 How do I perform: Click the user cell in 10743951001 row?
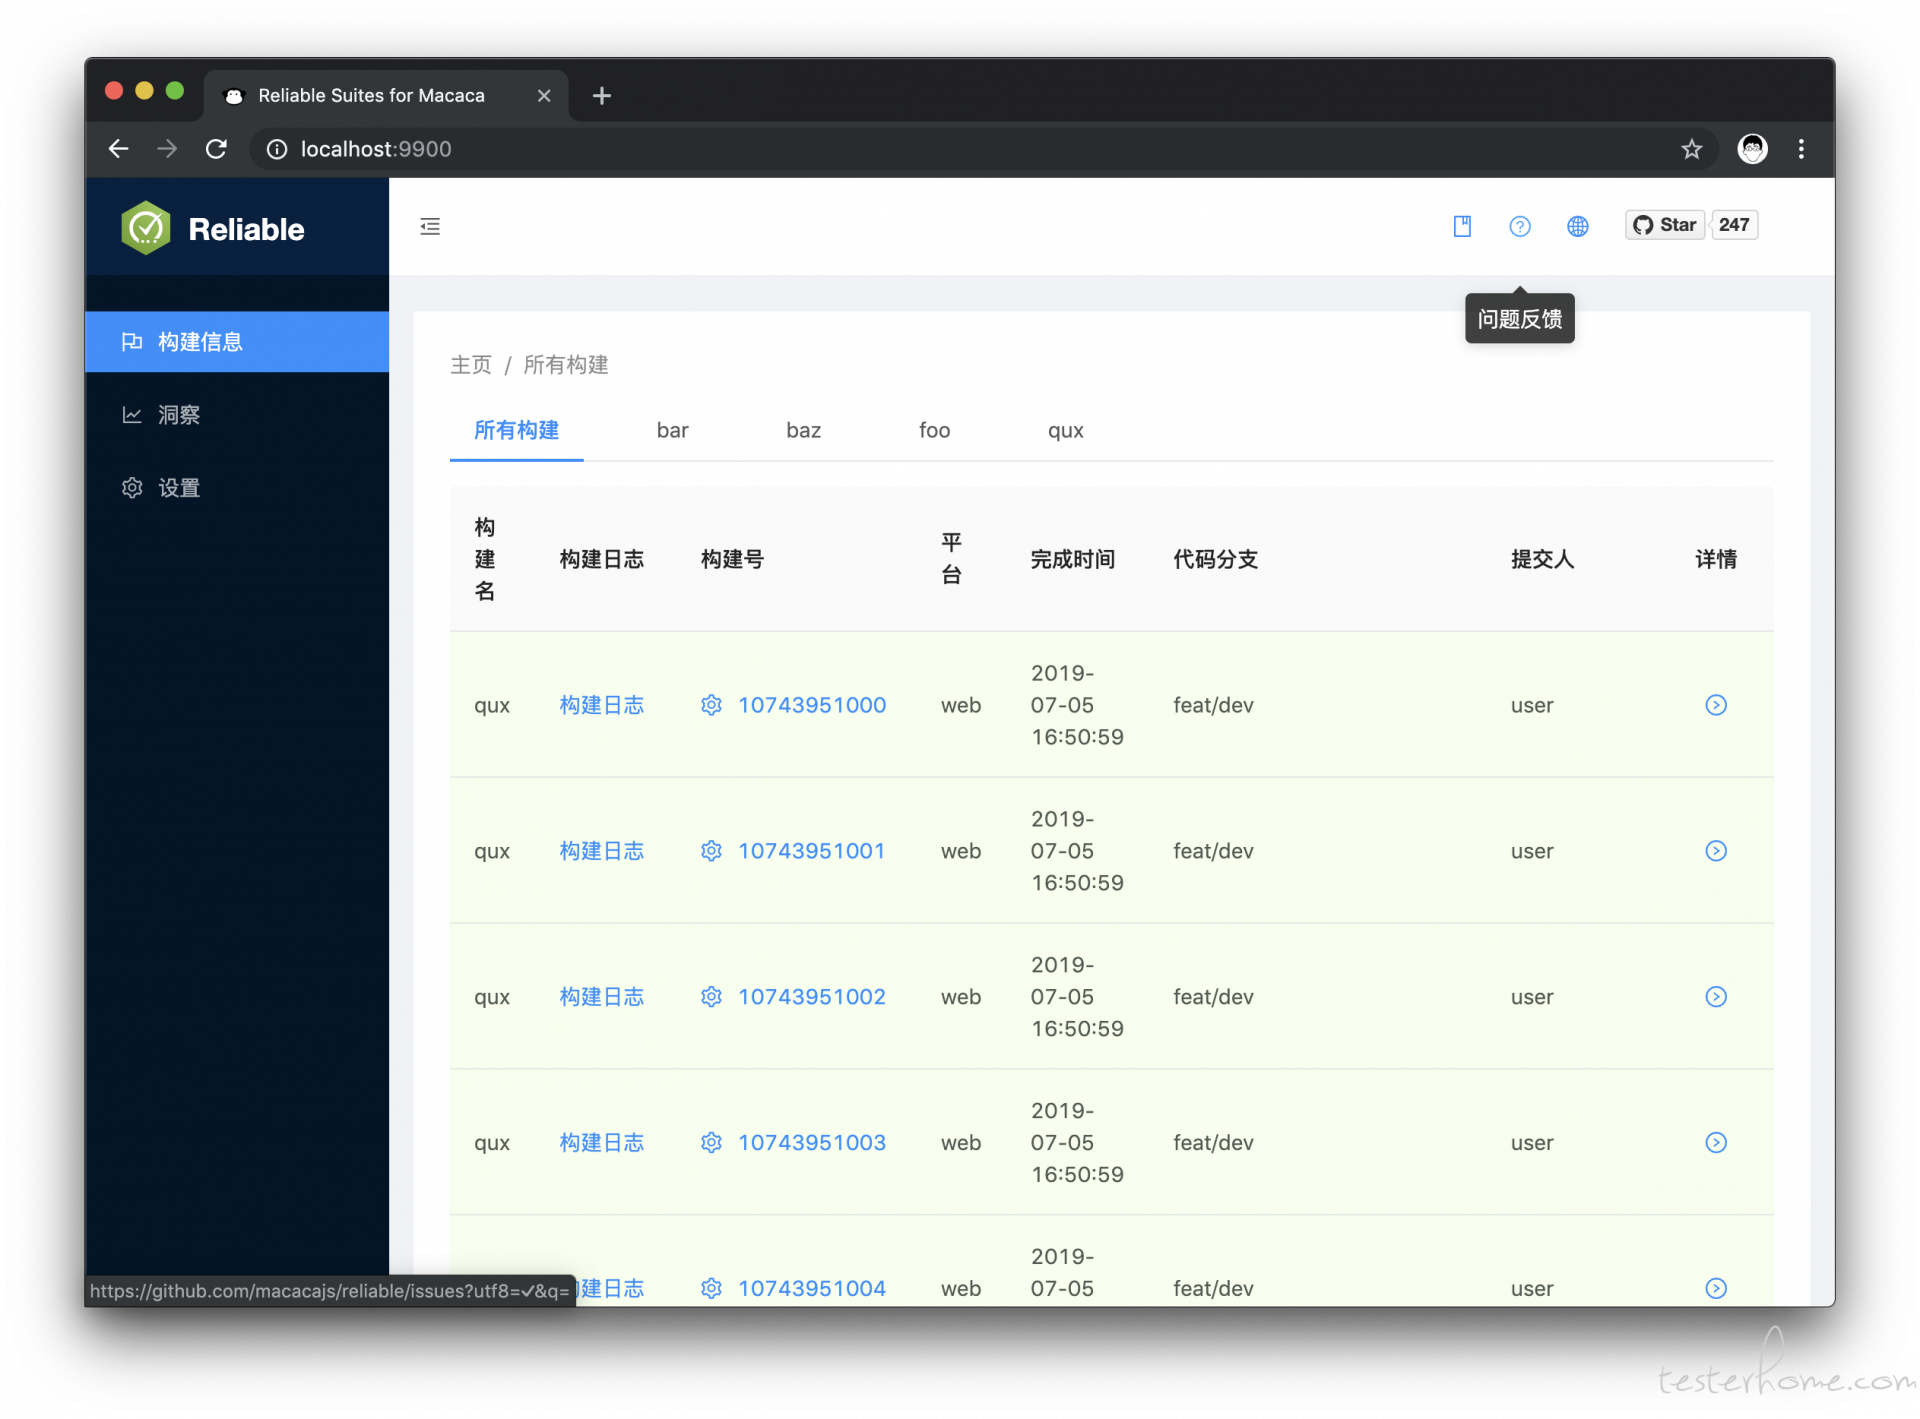[1532, 851]
